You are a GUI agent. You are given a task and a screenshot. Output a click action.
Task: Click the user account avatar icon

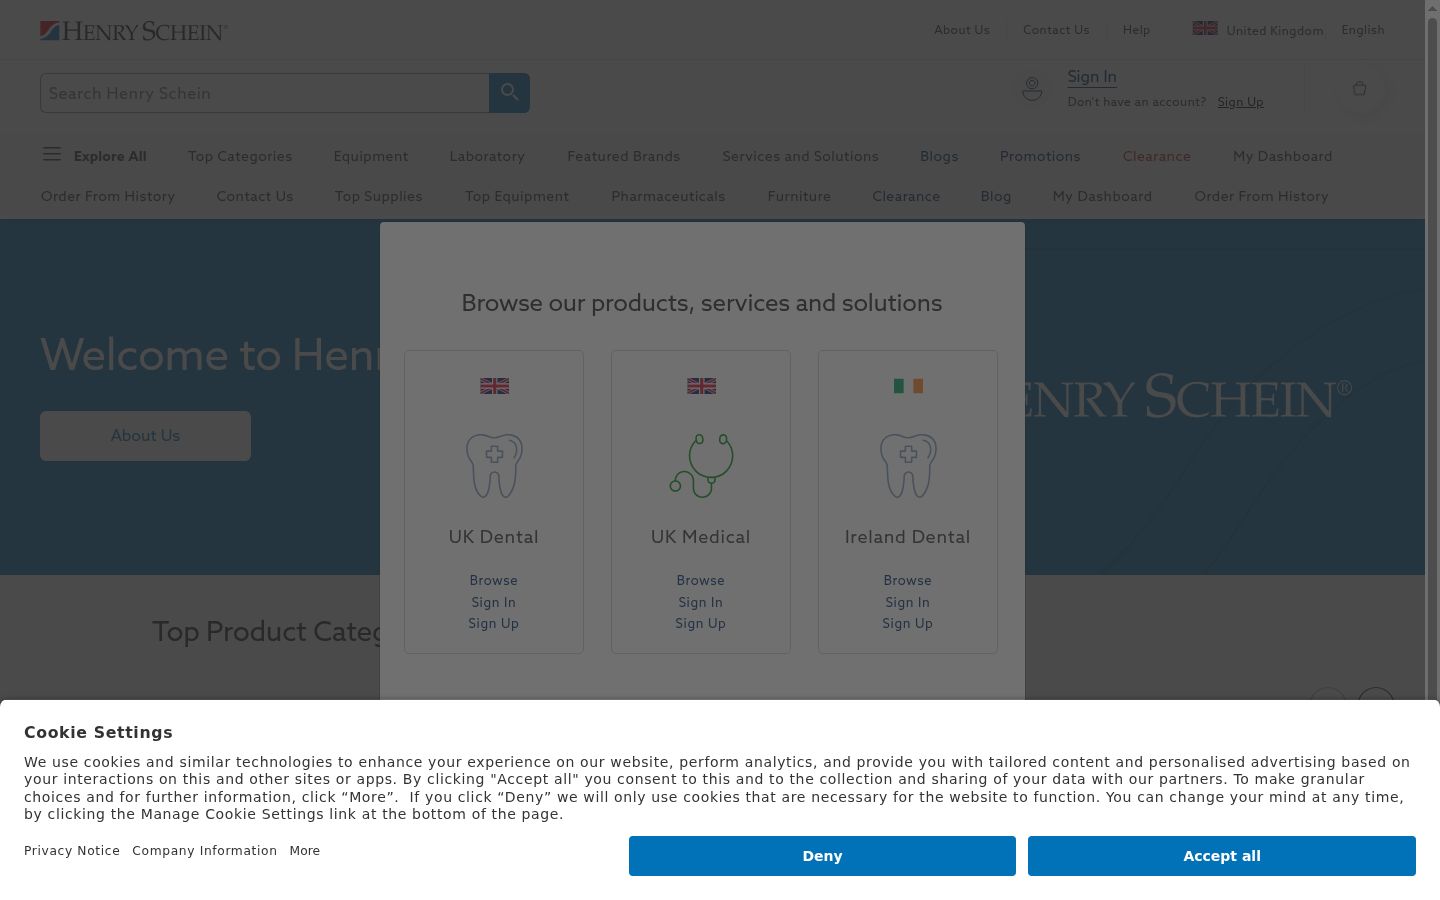[1032, 89]
